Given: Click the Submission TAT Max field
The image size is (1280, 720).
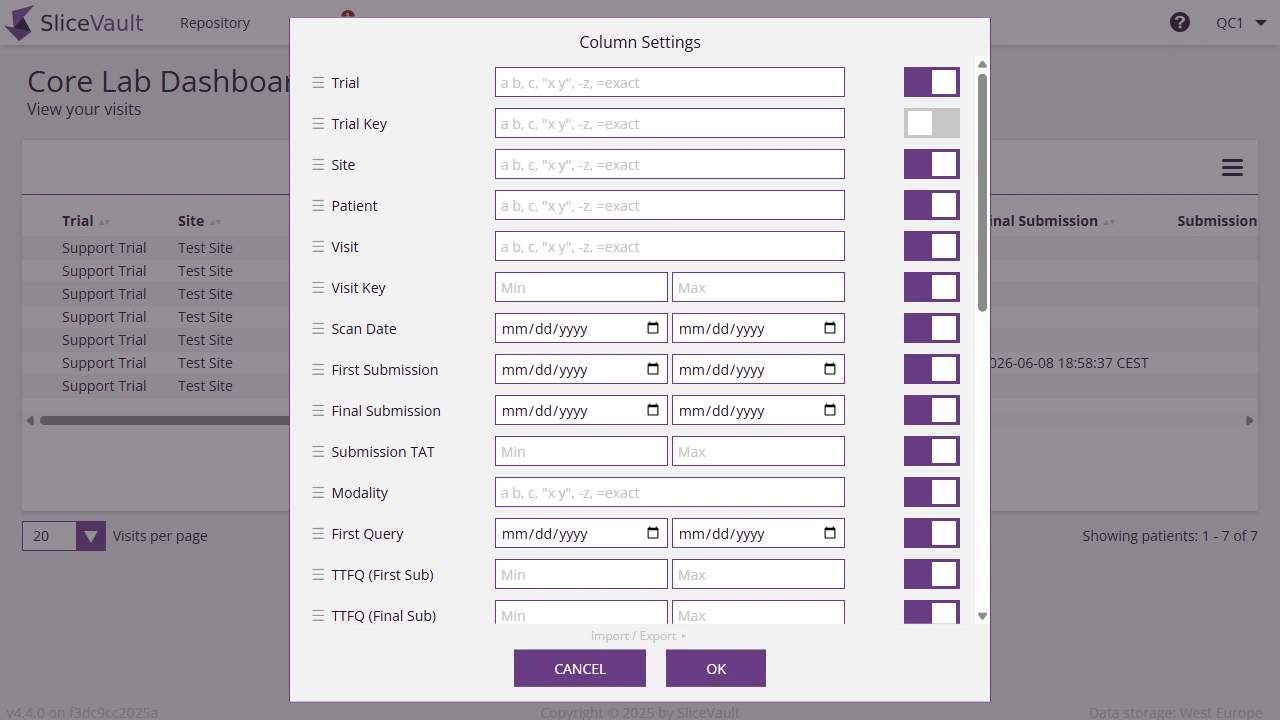Looking at the screenshot, I should 758,451.
